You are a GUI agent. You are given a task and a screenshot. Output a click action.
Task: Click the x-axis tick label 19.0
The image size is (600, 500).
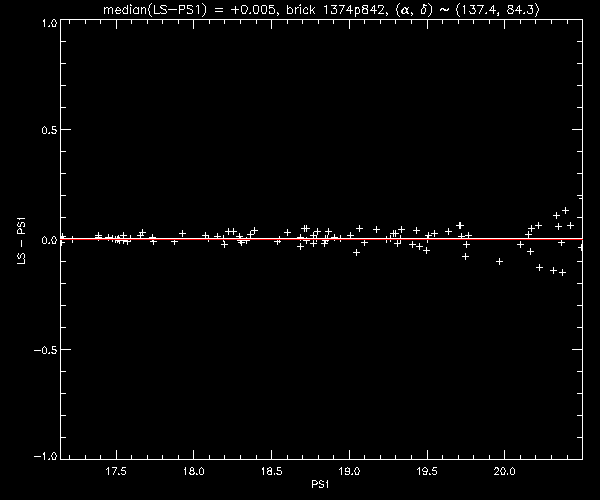[349, 471]
